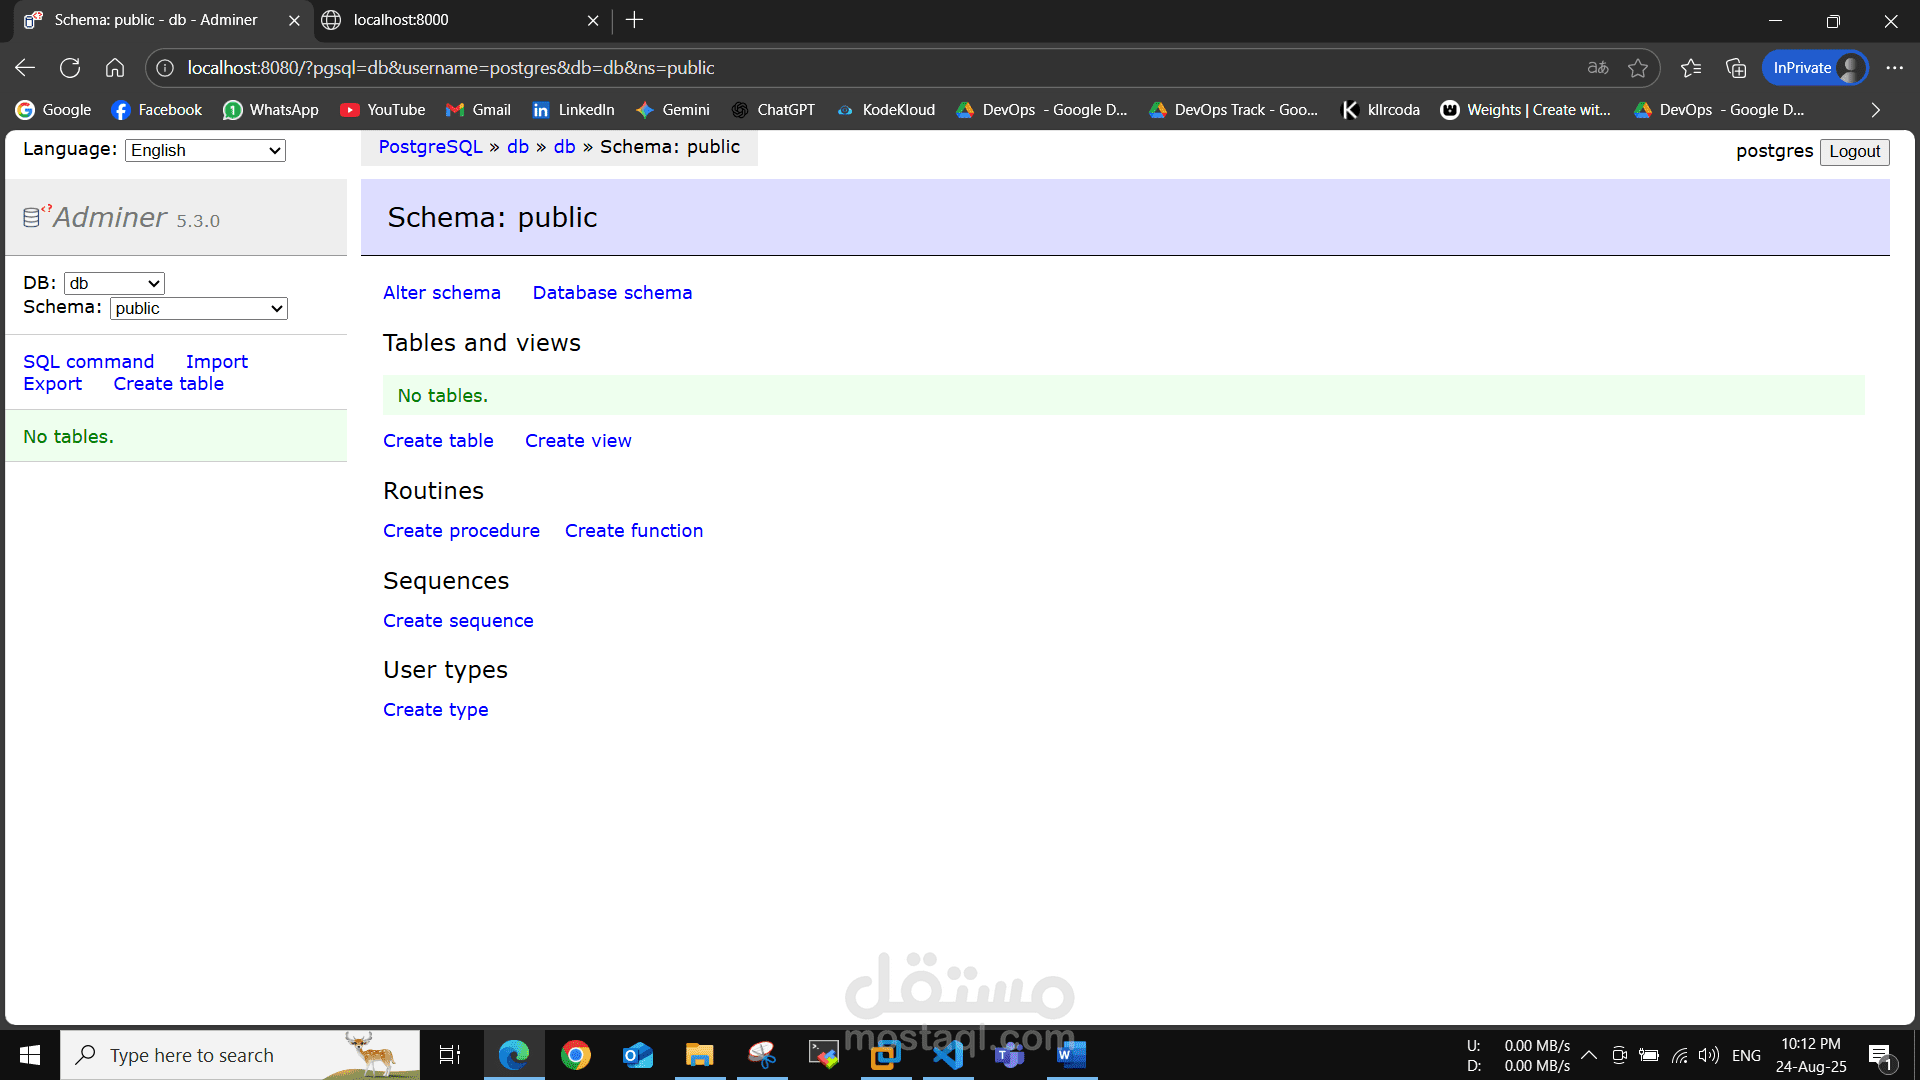Open Export link in sidebar

click(x=53, y=384)
